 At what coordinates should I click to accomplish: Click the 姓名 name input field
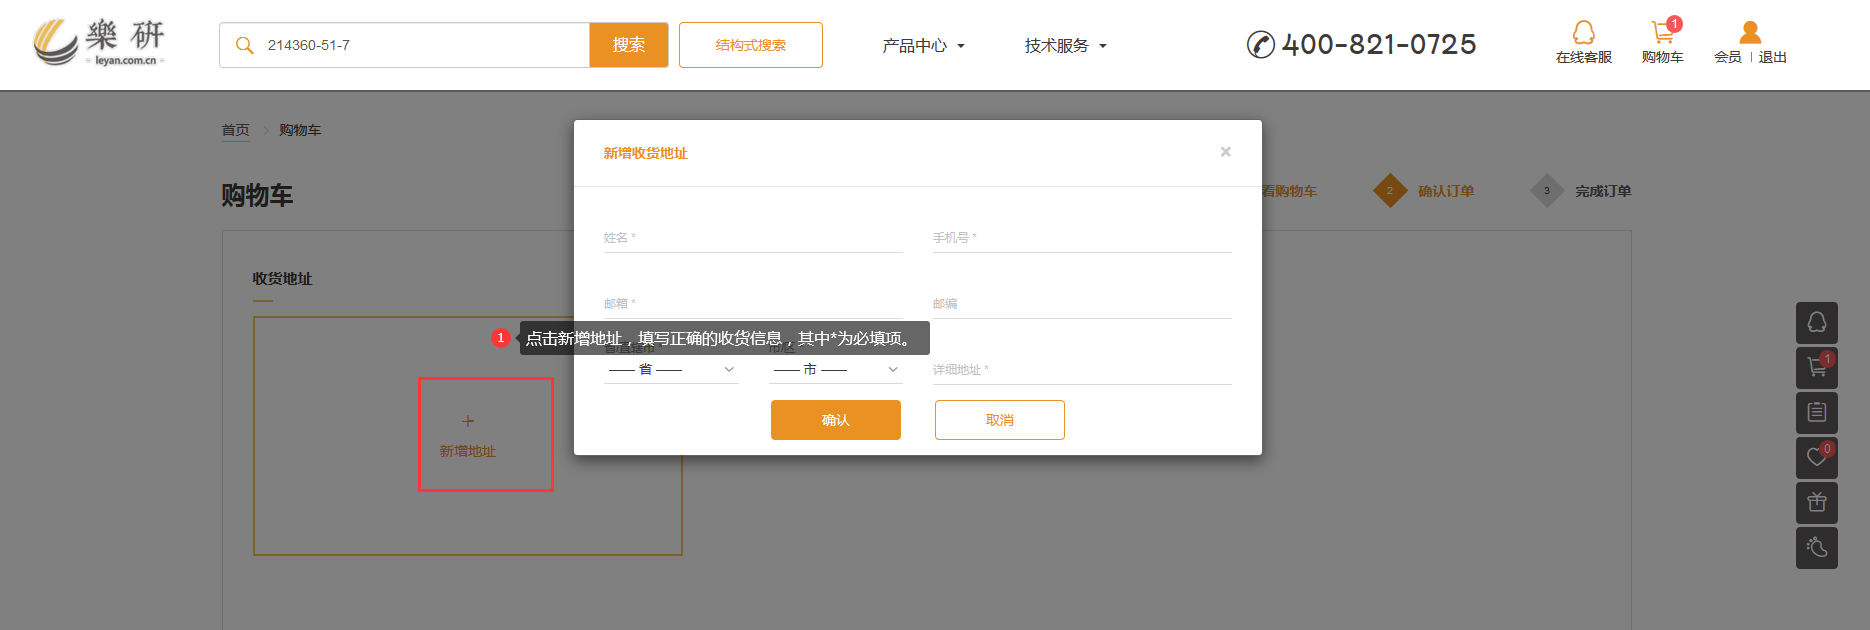click(752, 238)
